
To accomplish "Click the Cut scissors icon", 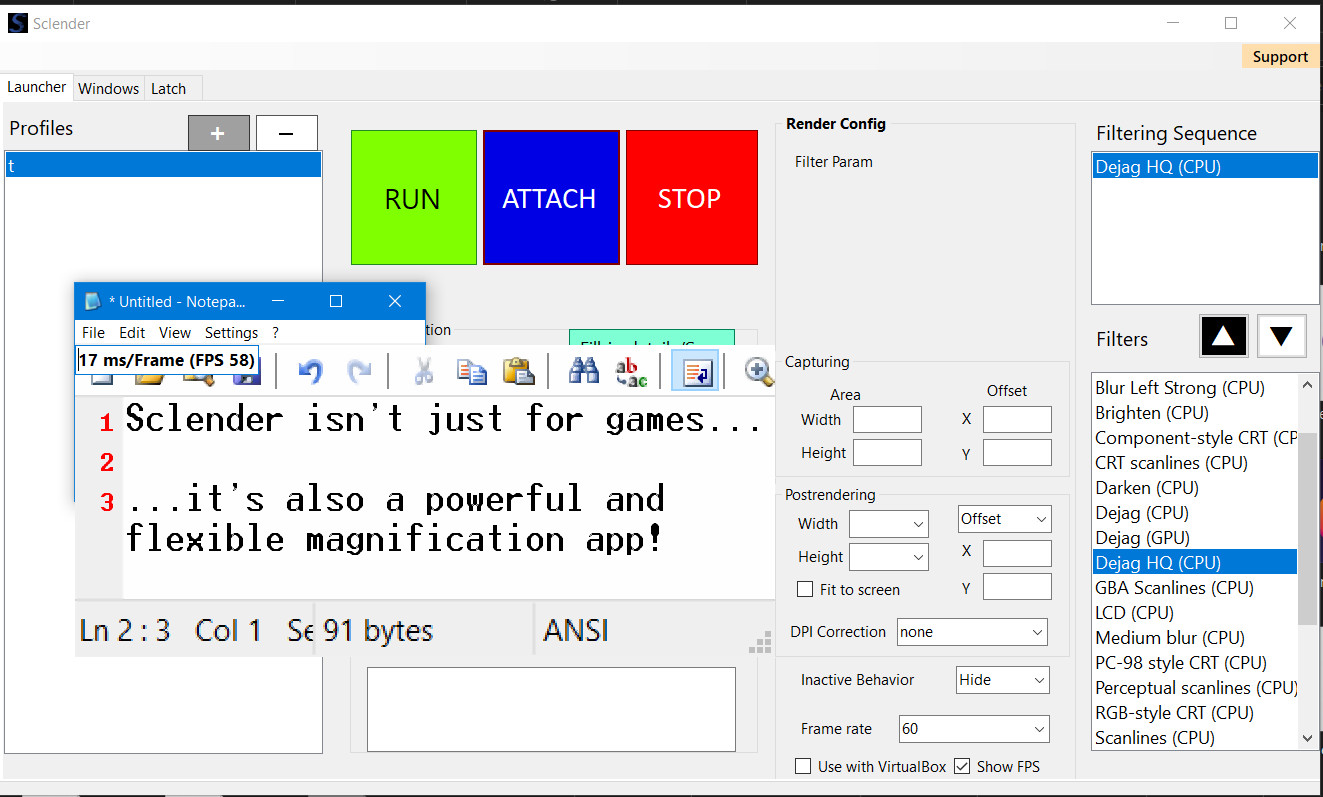I will pos(423,371).
